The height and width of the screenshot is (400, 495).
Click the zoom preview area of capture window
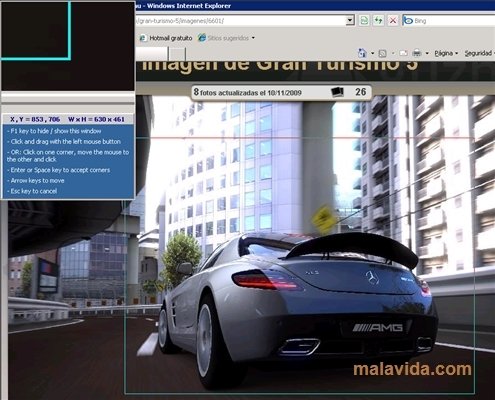coord(68,46)
